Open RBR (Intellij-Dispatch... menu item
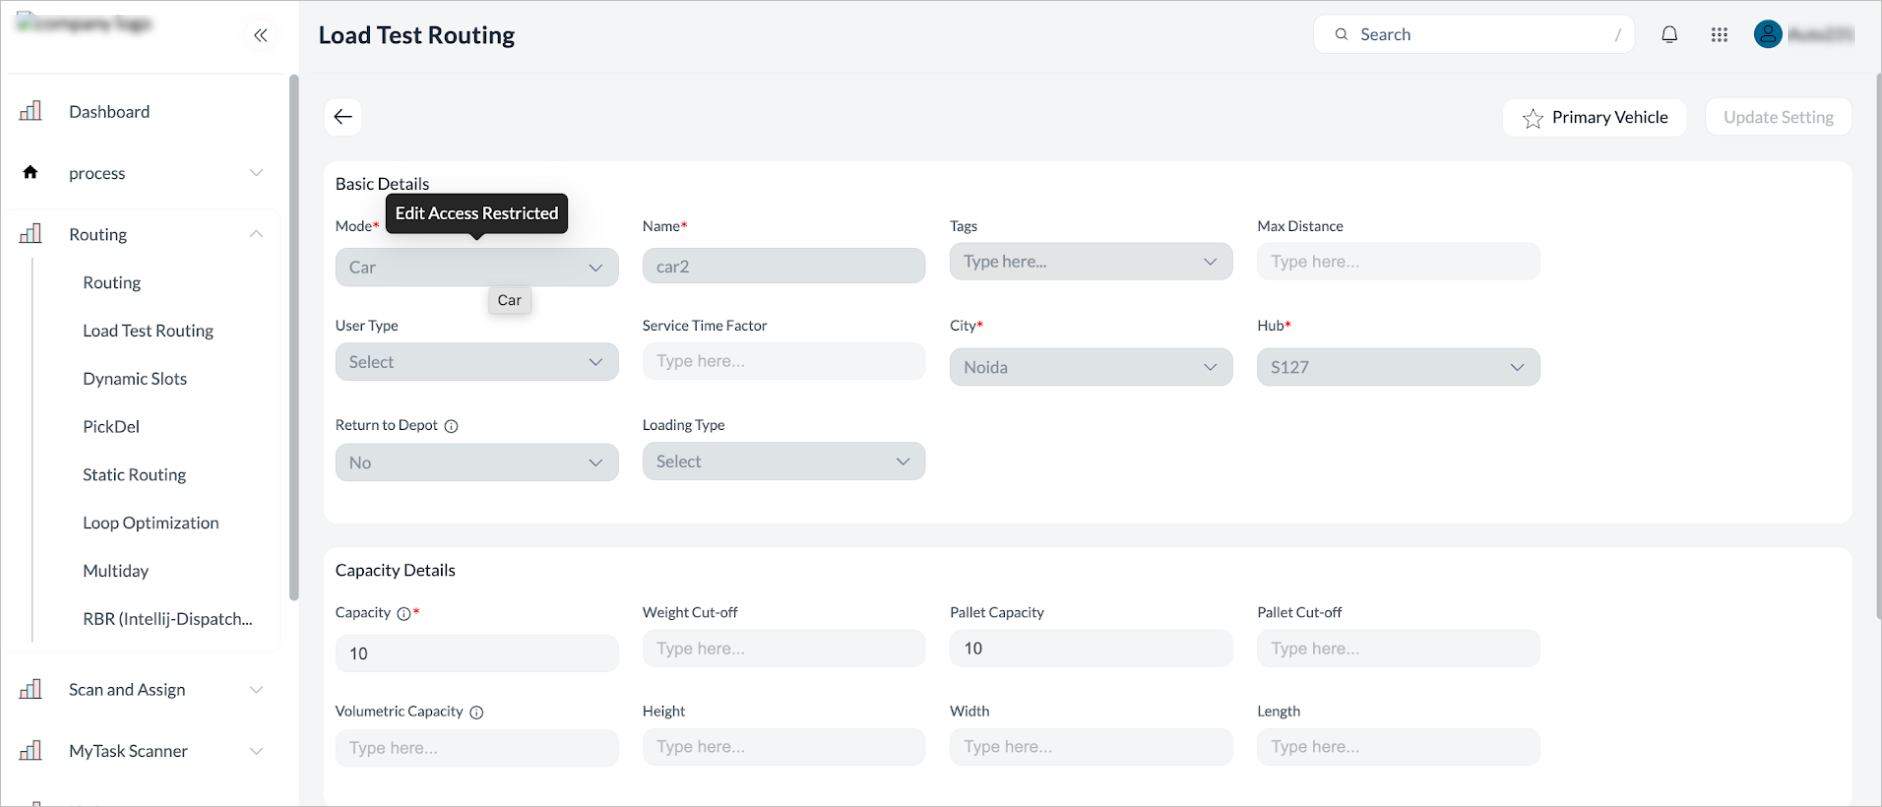This screenshot has height=807, width=1882. coord(168,619)
